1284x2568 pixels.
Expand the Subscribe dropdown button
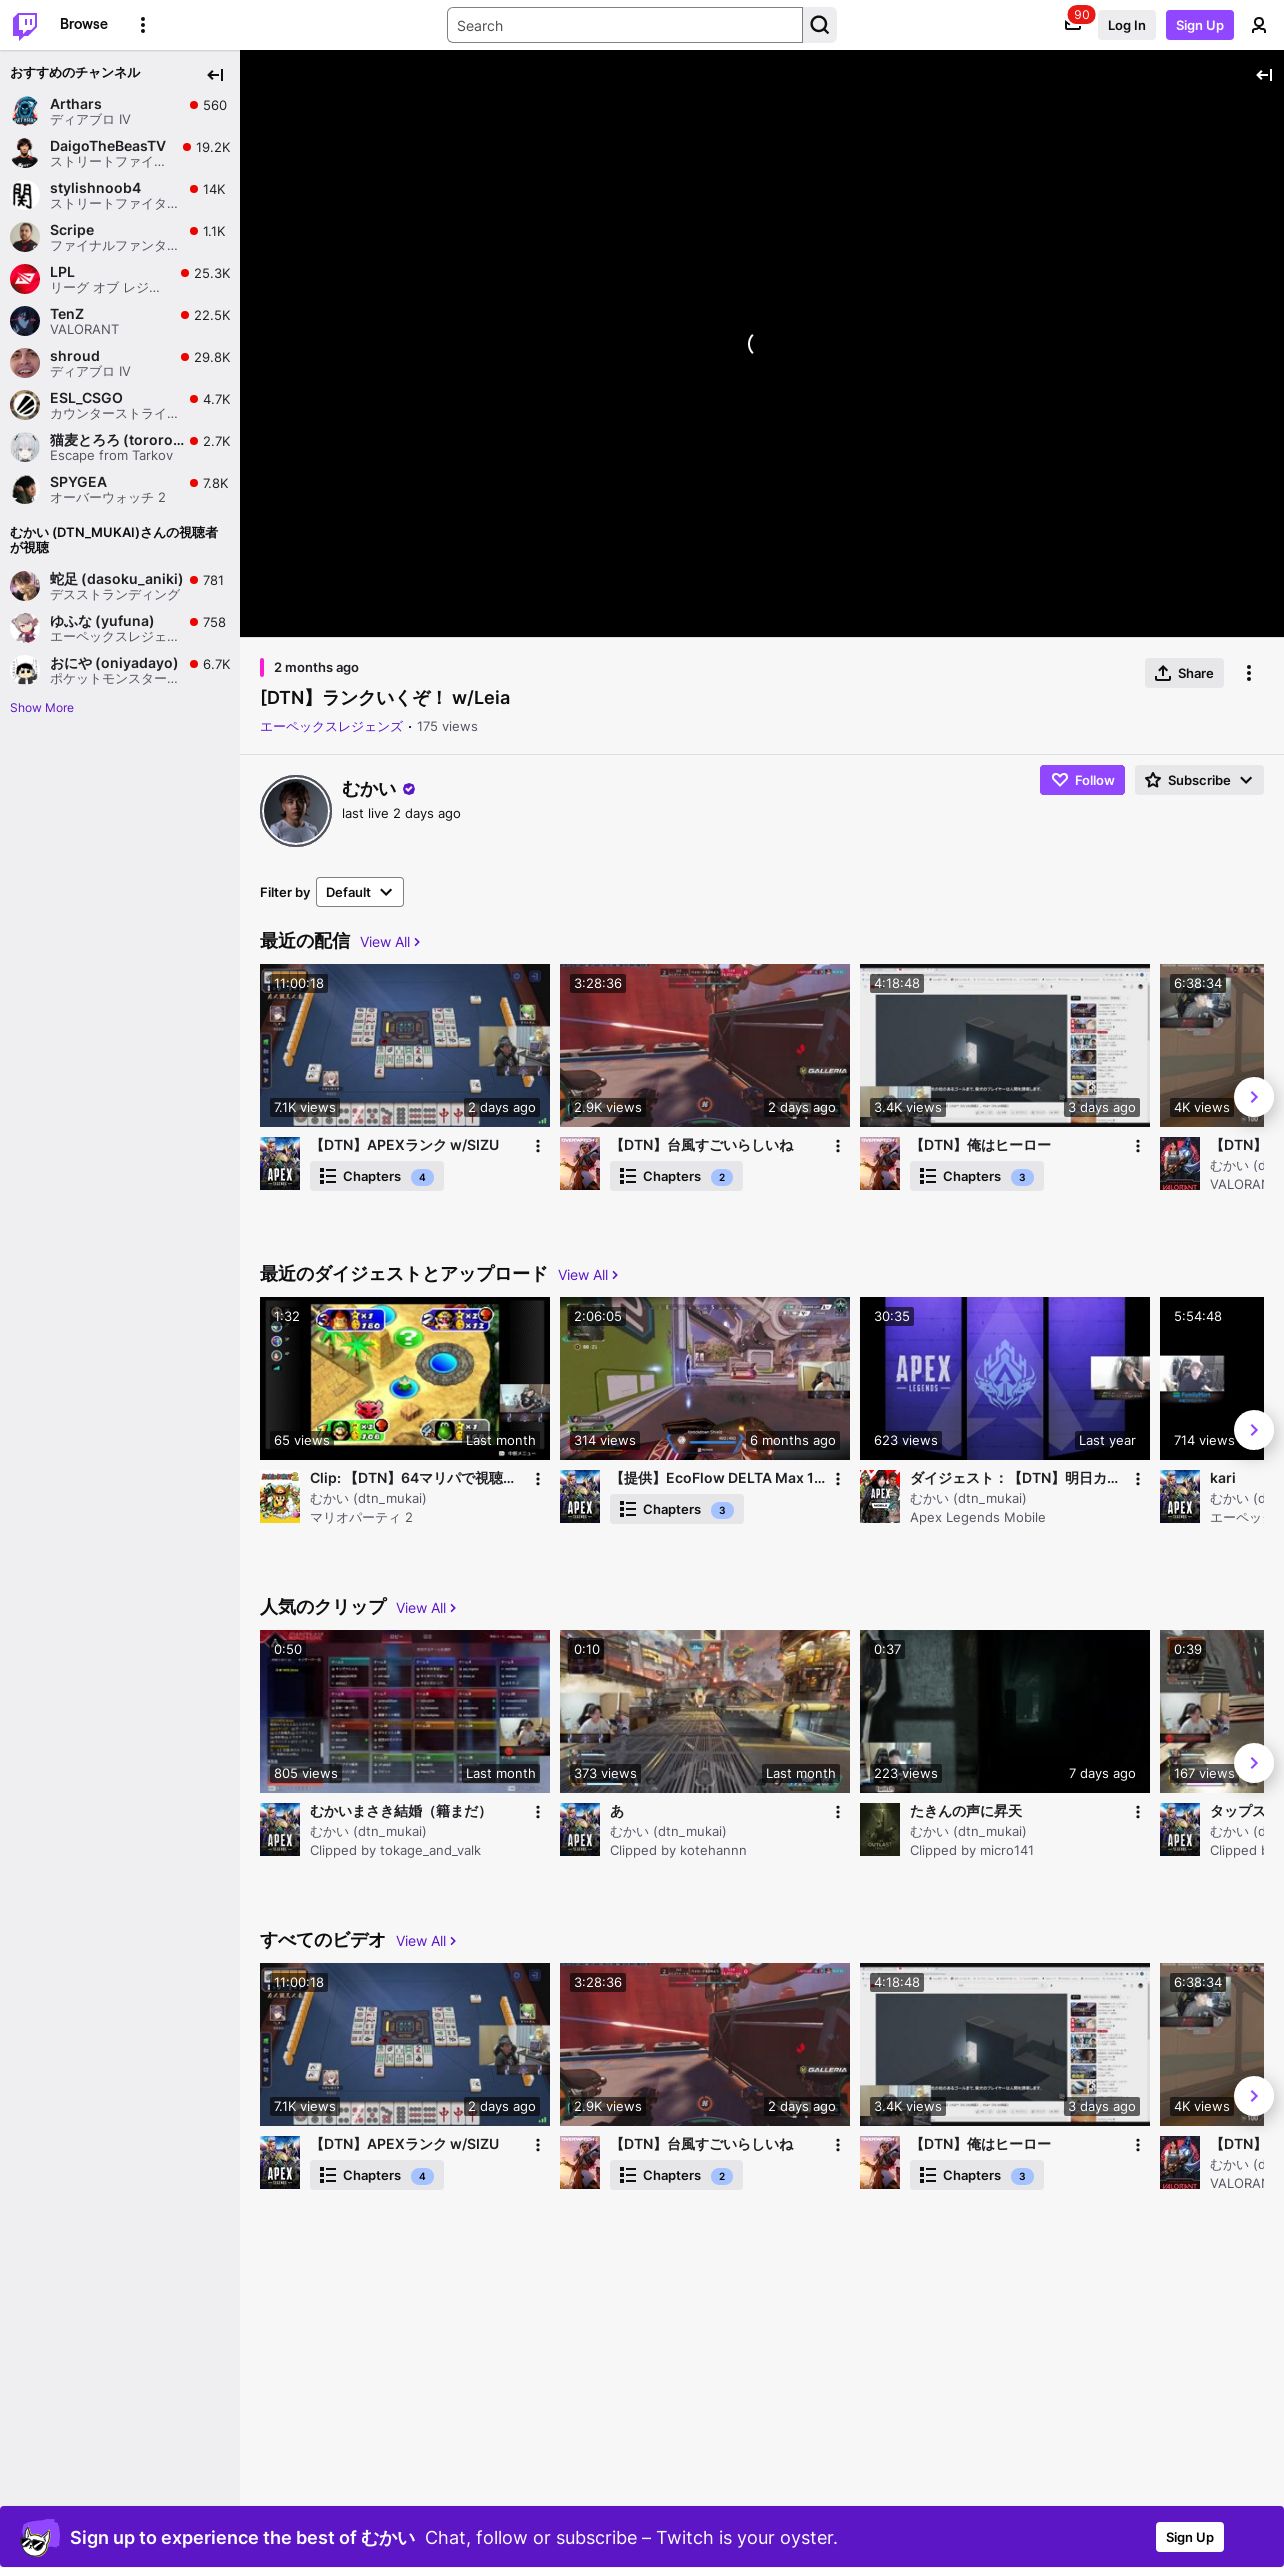[1199, 780]
